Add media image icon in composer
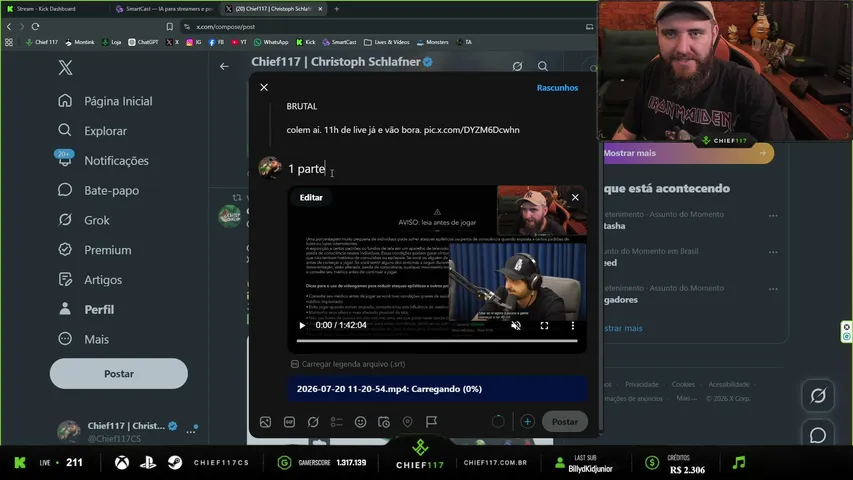This screenshot has height=480, width=853. pyautogui.click(x=265, y=422)
